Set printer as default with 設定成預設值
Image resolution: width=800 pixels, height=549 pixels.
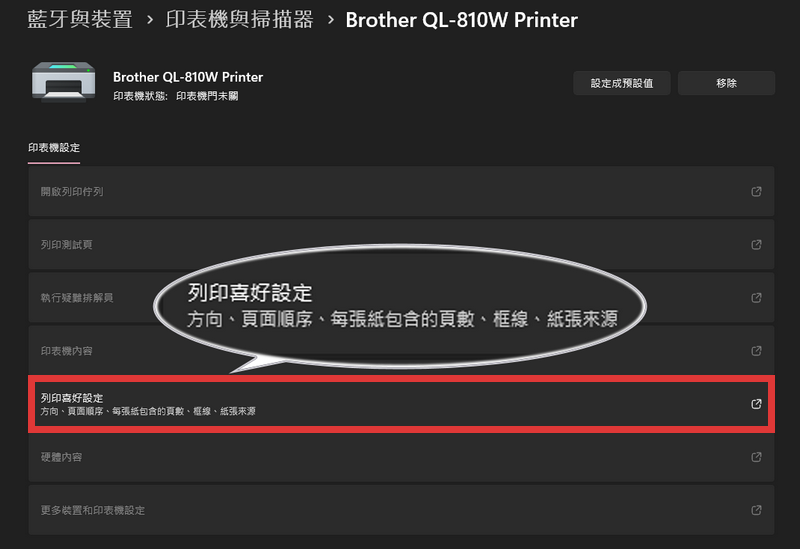(621, 83)
